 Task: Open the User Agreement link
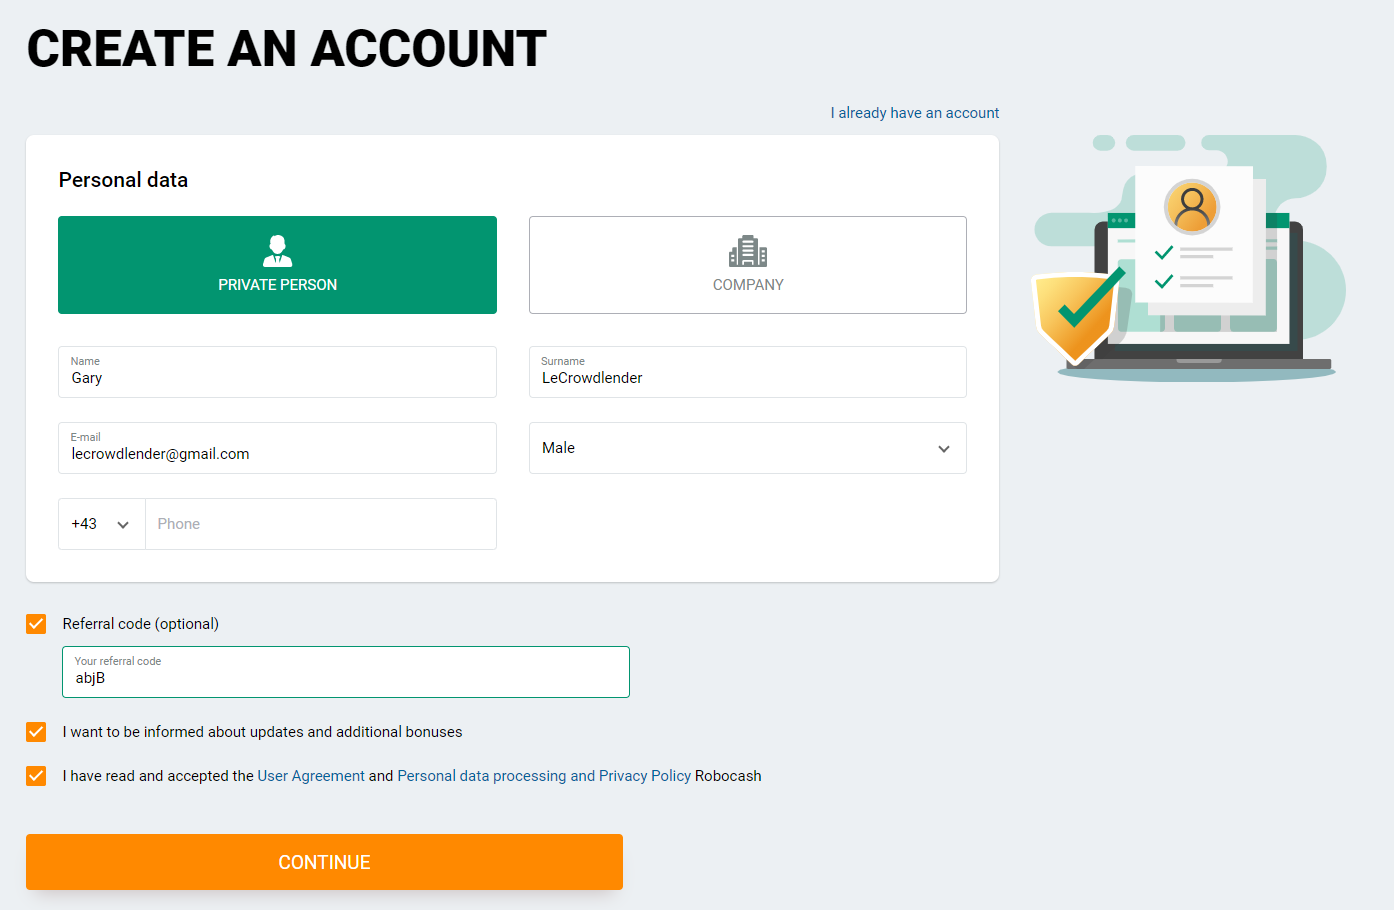[311, 776]
